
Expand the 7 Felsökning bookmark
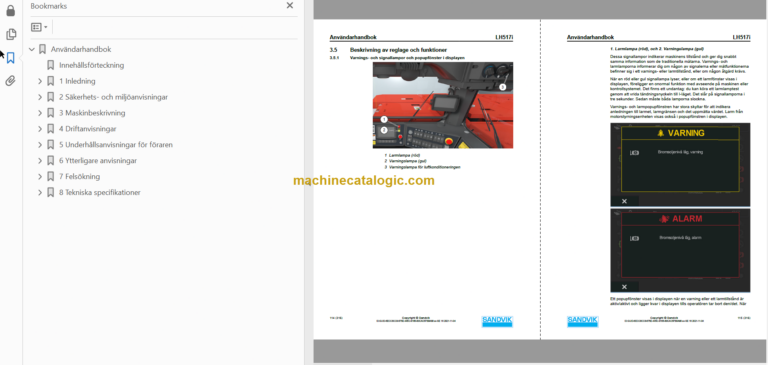click(40, 176)
